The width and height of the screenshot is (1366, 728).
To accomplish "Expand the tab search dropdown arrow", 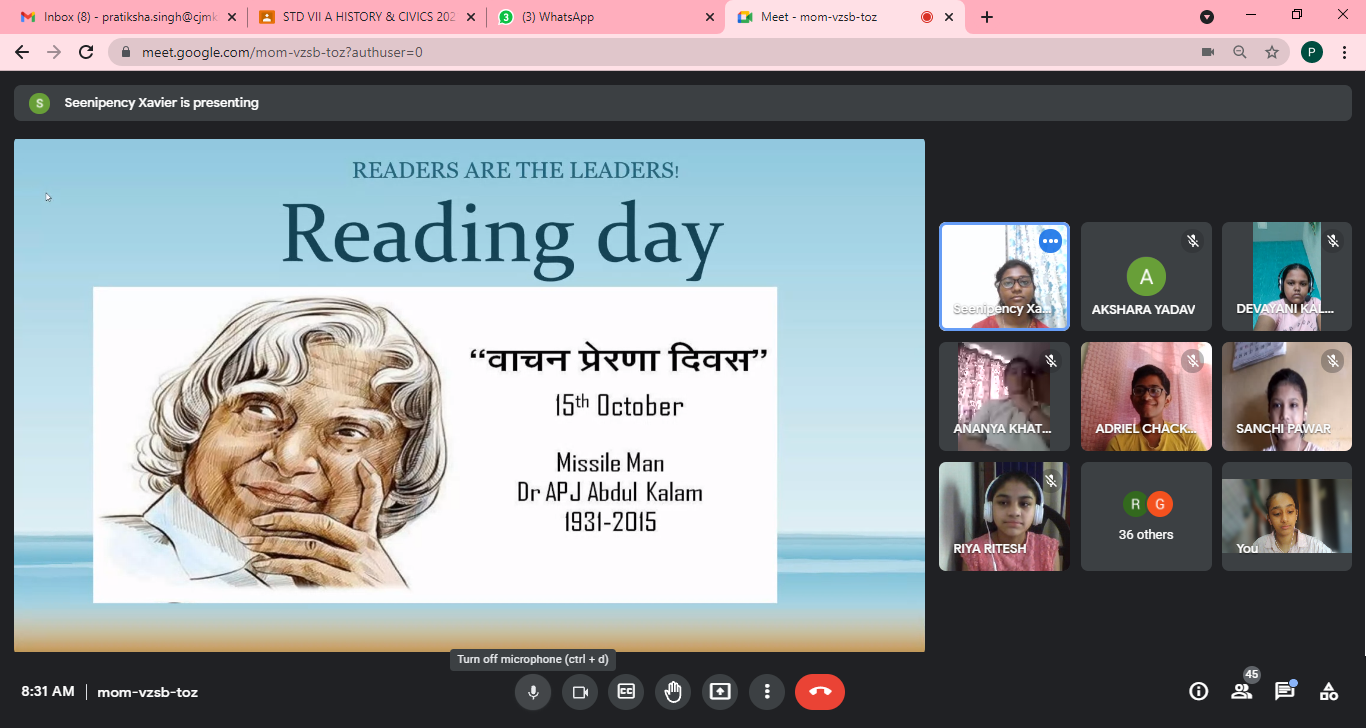I will point(1207,17).
